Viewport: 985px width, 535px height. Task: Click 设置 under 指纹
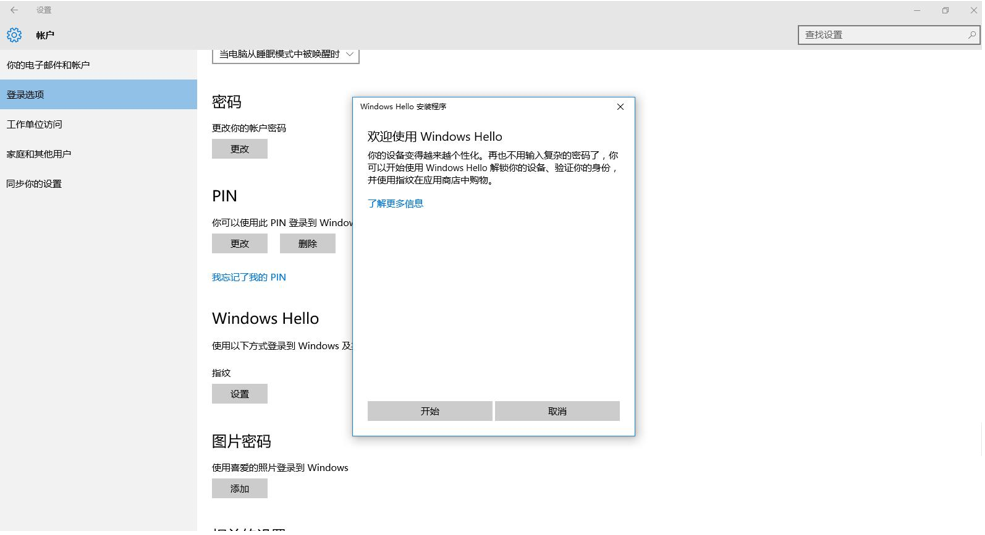click(239, 394)
